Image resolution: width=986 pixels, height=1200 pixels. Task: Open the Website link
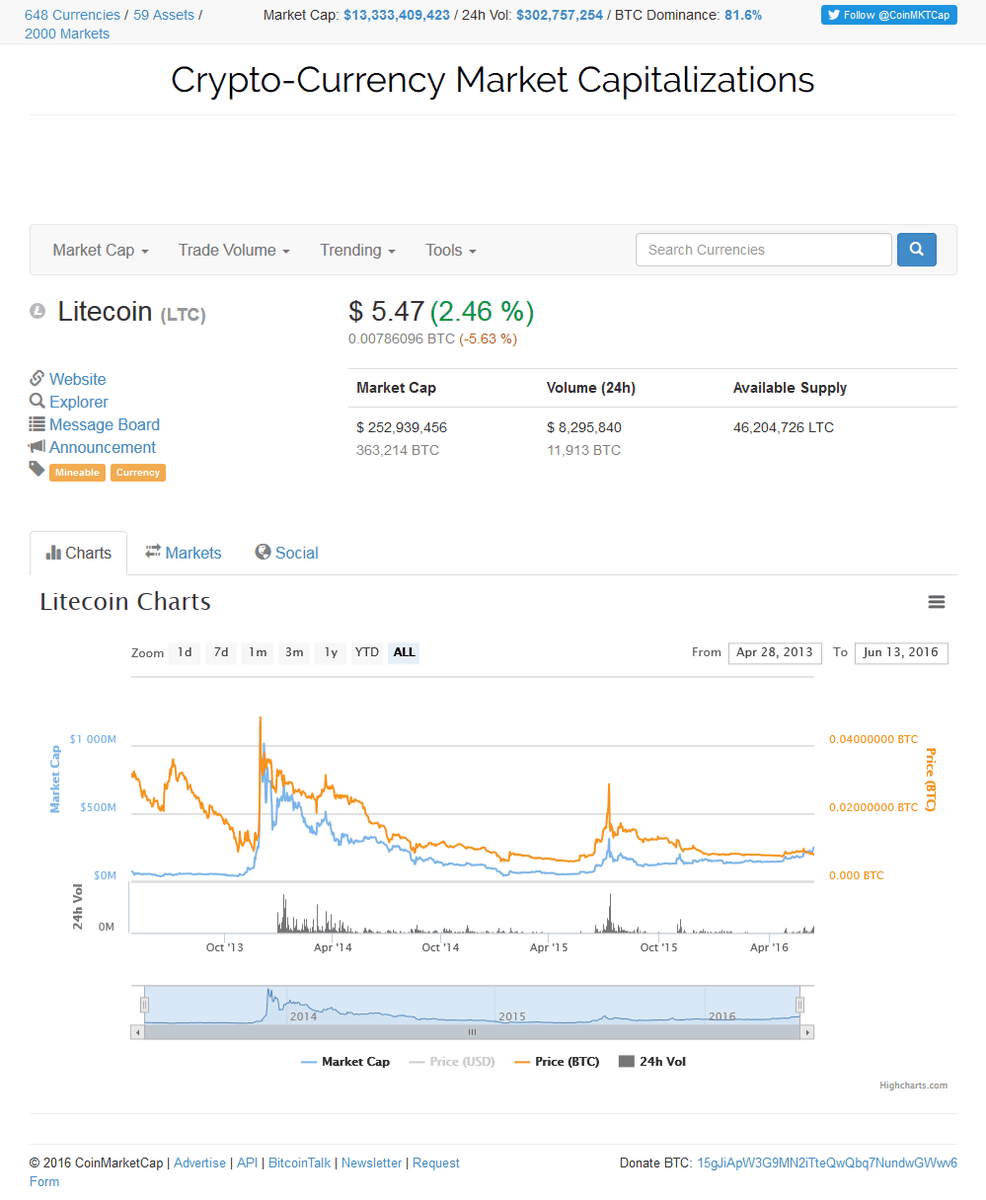pos(78,379)
